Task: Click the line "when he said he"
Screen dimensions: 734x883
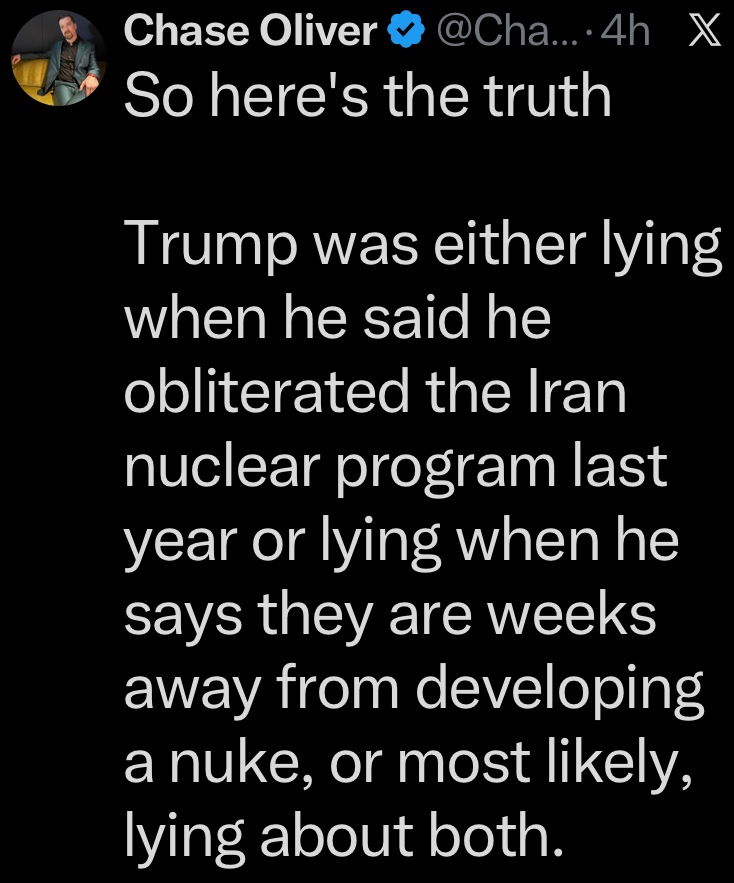Action: coord(337,319)
